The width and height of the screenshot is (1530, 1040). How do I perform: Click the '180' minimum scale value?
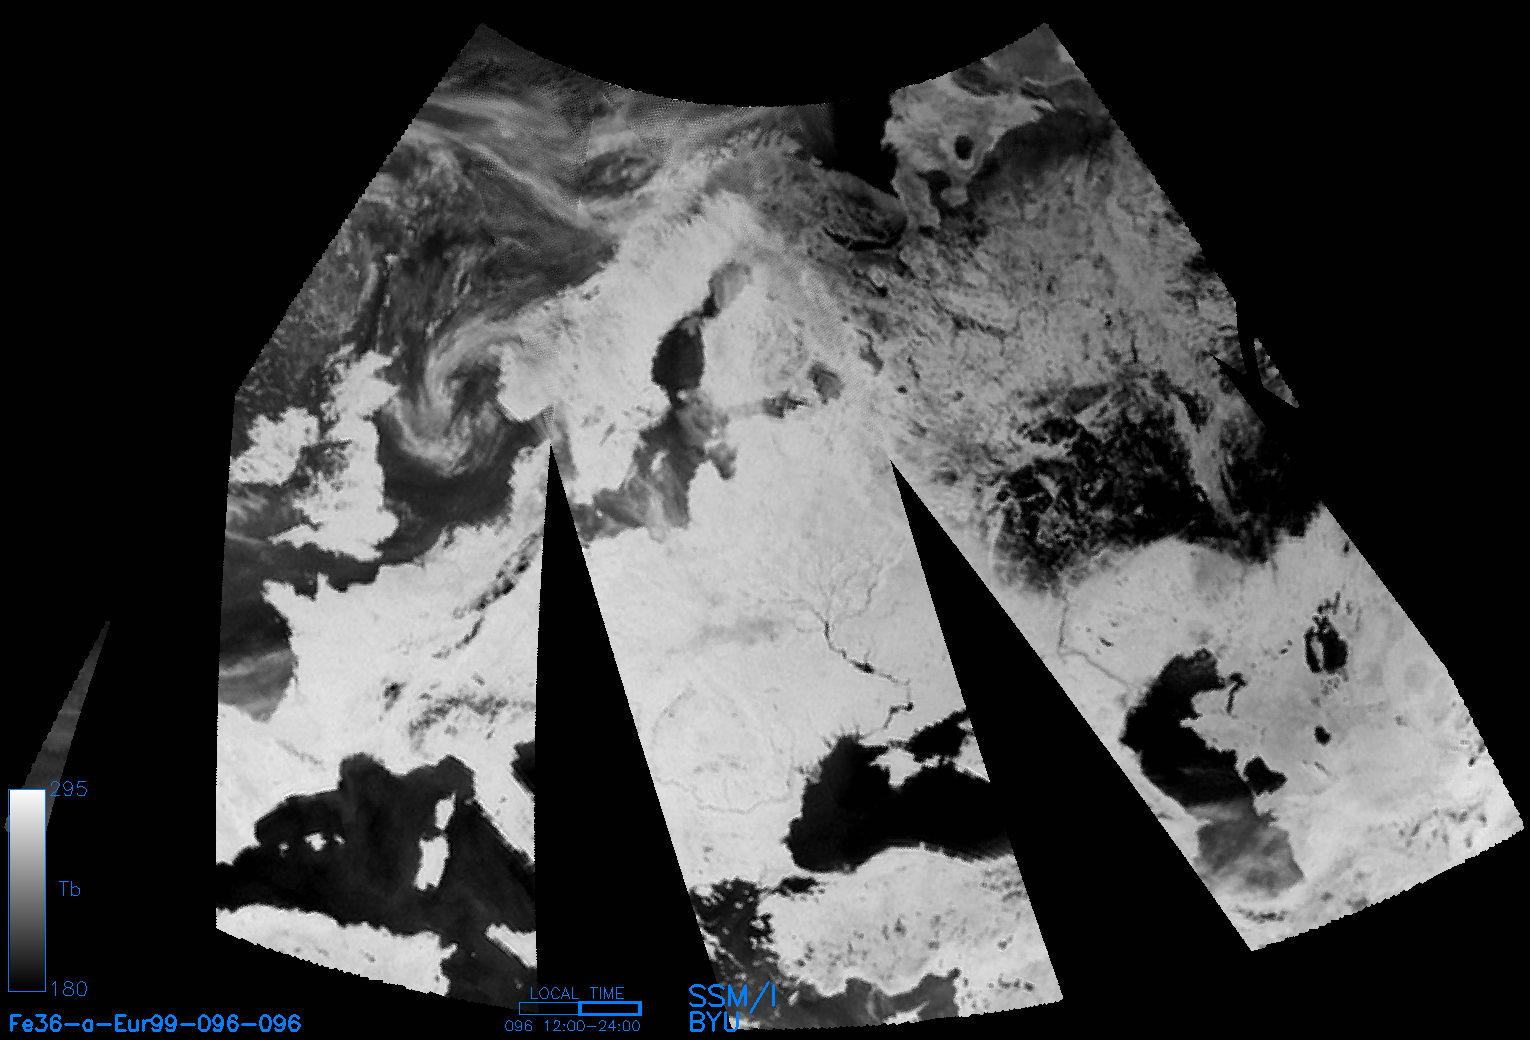coord(69,989)
